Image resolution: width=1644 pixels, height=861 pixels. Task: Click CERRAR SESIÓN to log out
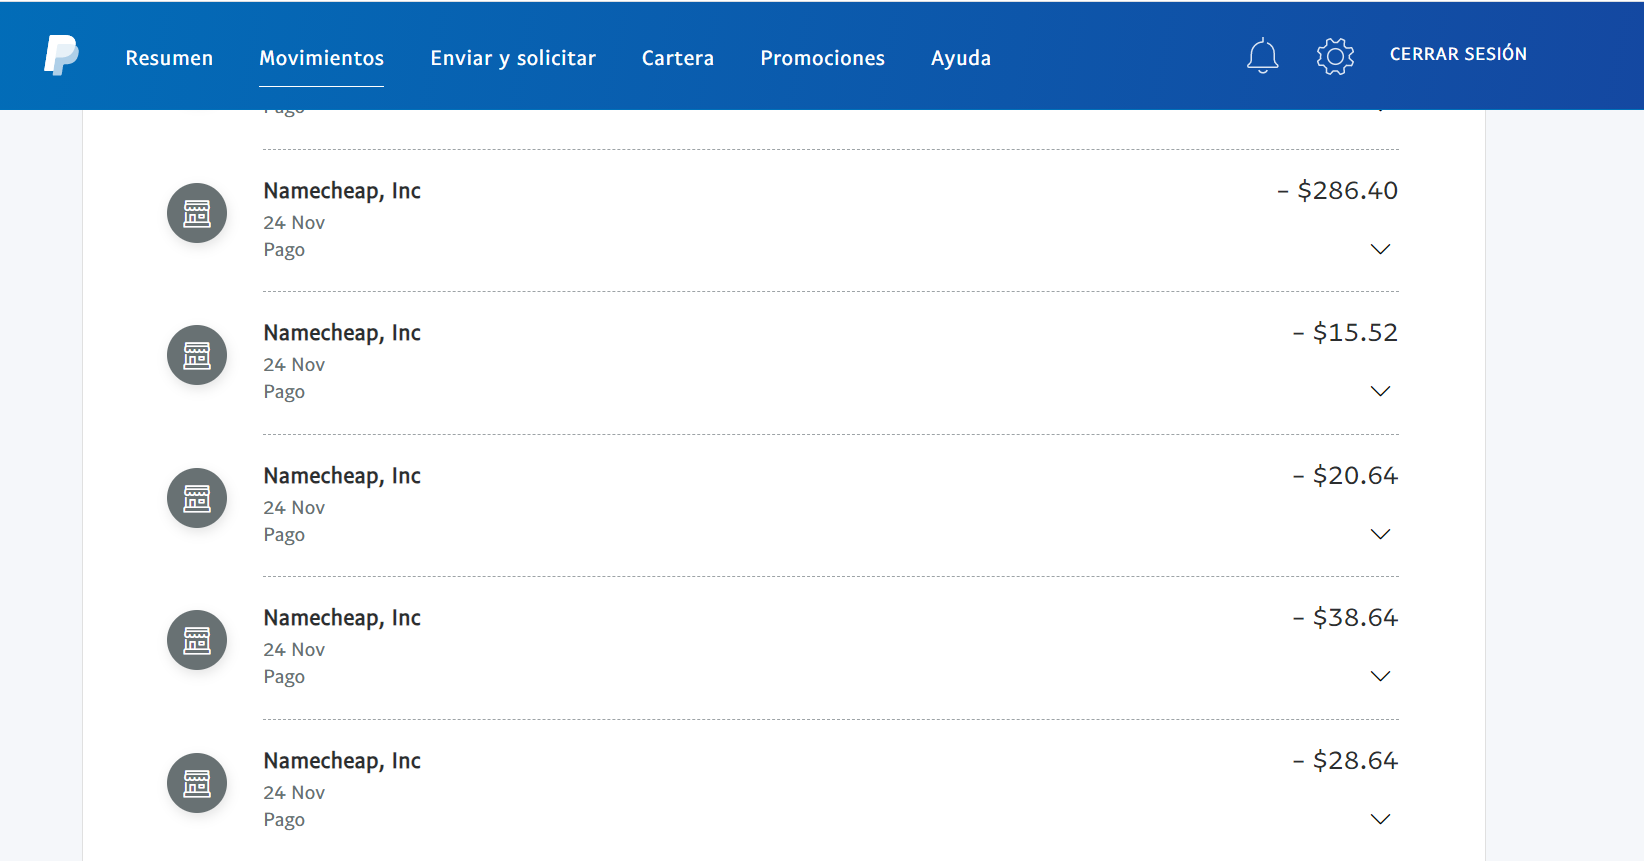(x=1458, y=54)
